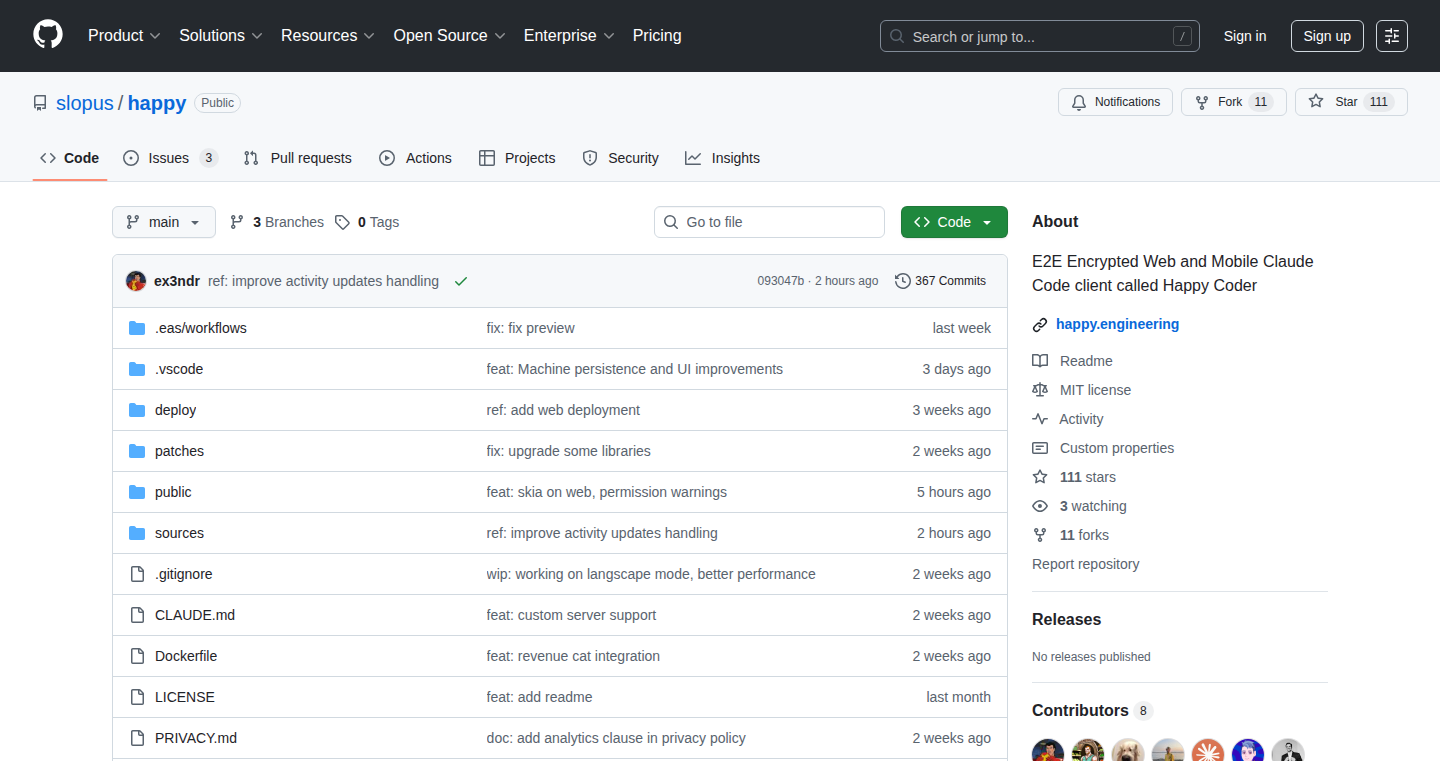Open the sources folder
This screenshot has height=761, width=1440.
179,533
